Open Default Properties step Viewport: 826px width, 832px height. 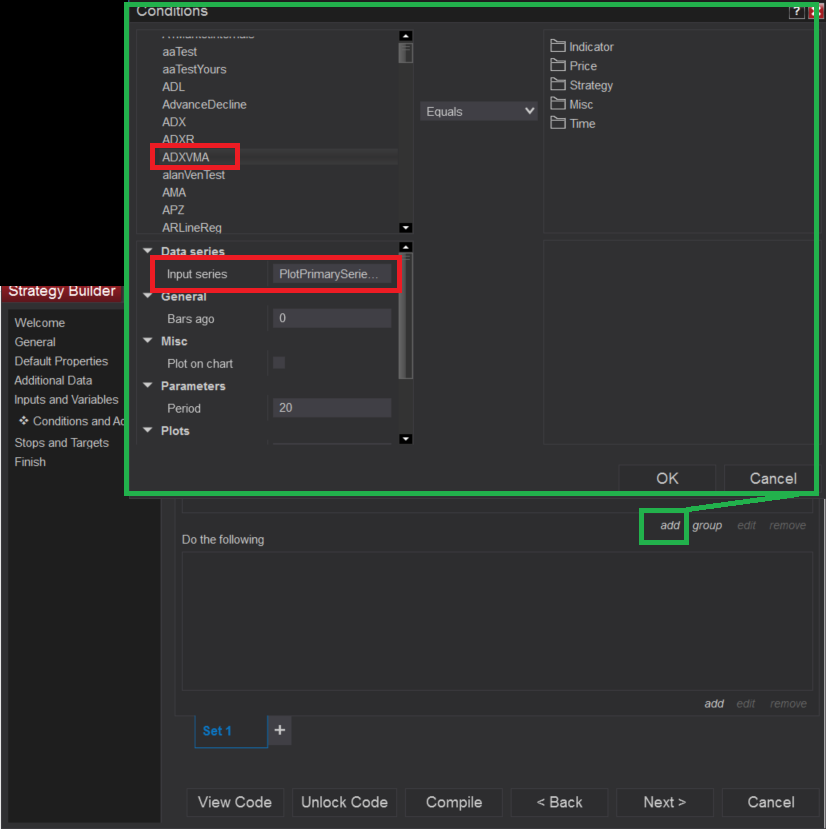pyautogui.click(x=61, y=361)
